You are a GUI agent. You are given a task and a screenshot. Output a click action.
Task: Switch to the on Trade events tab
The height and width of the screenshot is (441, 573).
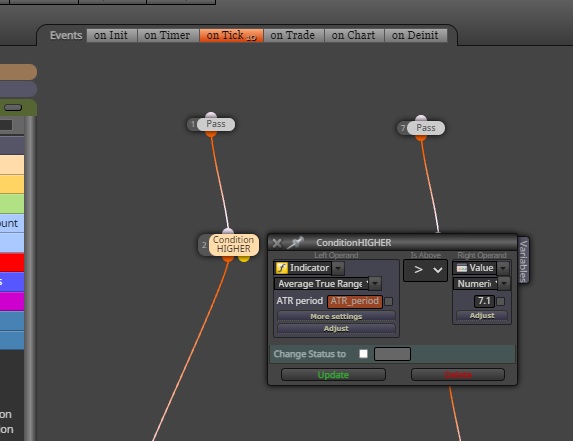coord(292,35)
